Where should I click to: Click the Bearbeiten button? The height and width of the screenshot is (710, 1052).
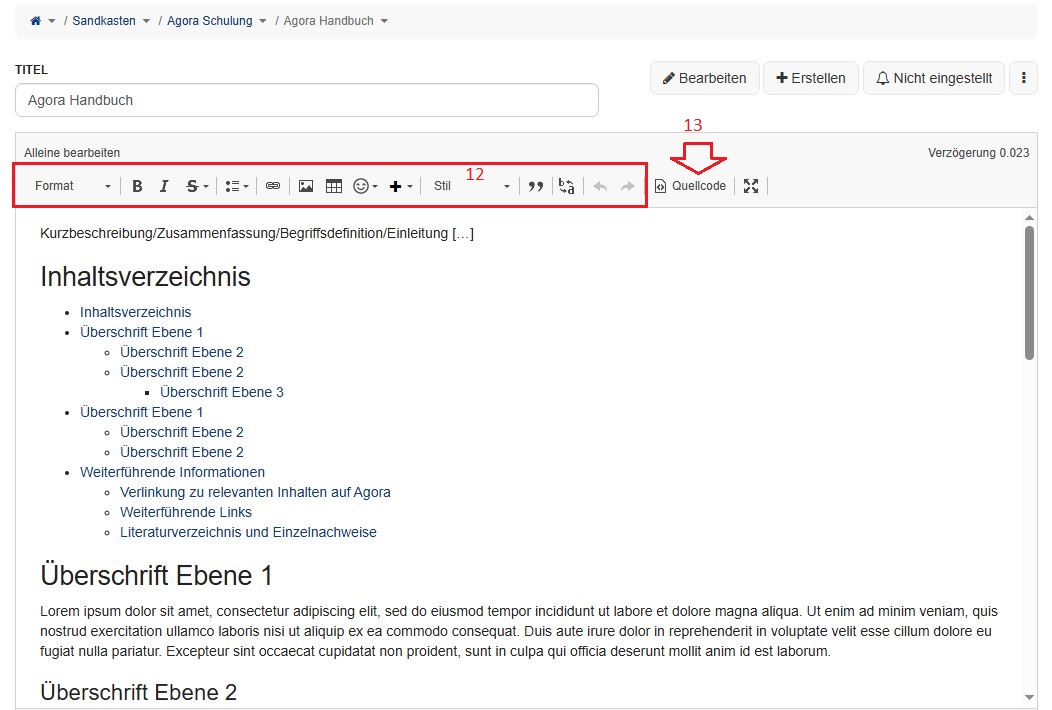704,78
